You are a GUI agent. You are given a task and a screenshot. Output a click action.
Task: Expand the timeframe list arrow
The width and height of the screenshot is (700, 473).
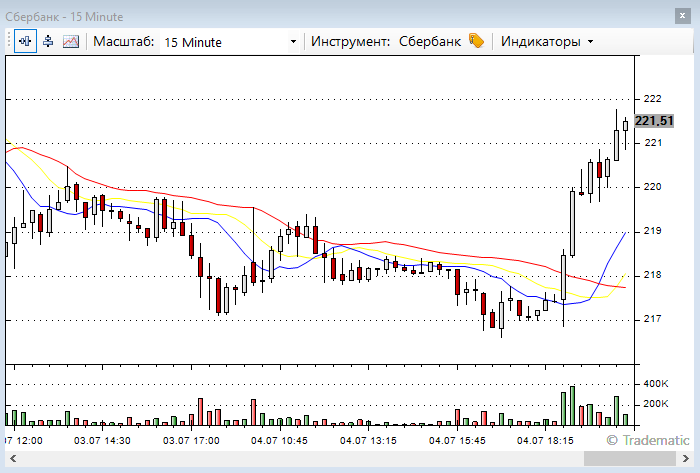pos(293,42)
